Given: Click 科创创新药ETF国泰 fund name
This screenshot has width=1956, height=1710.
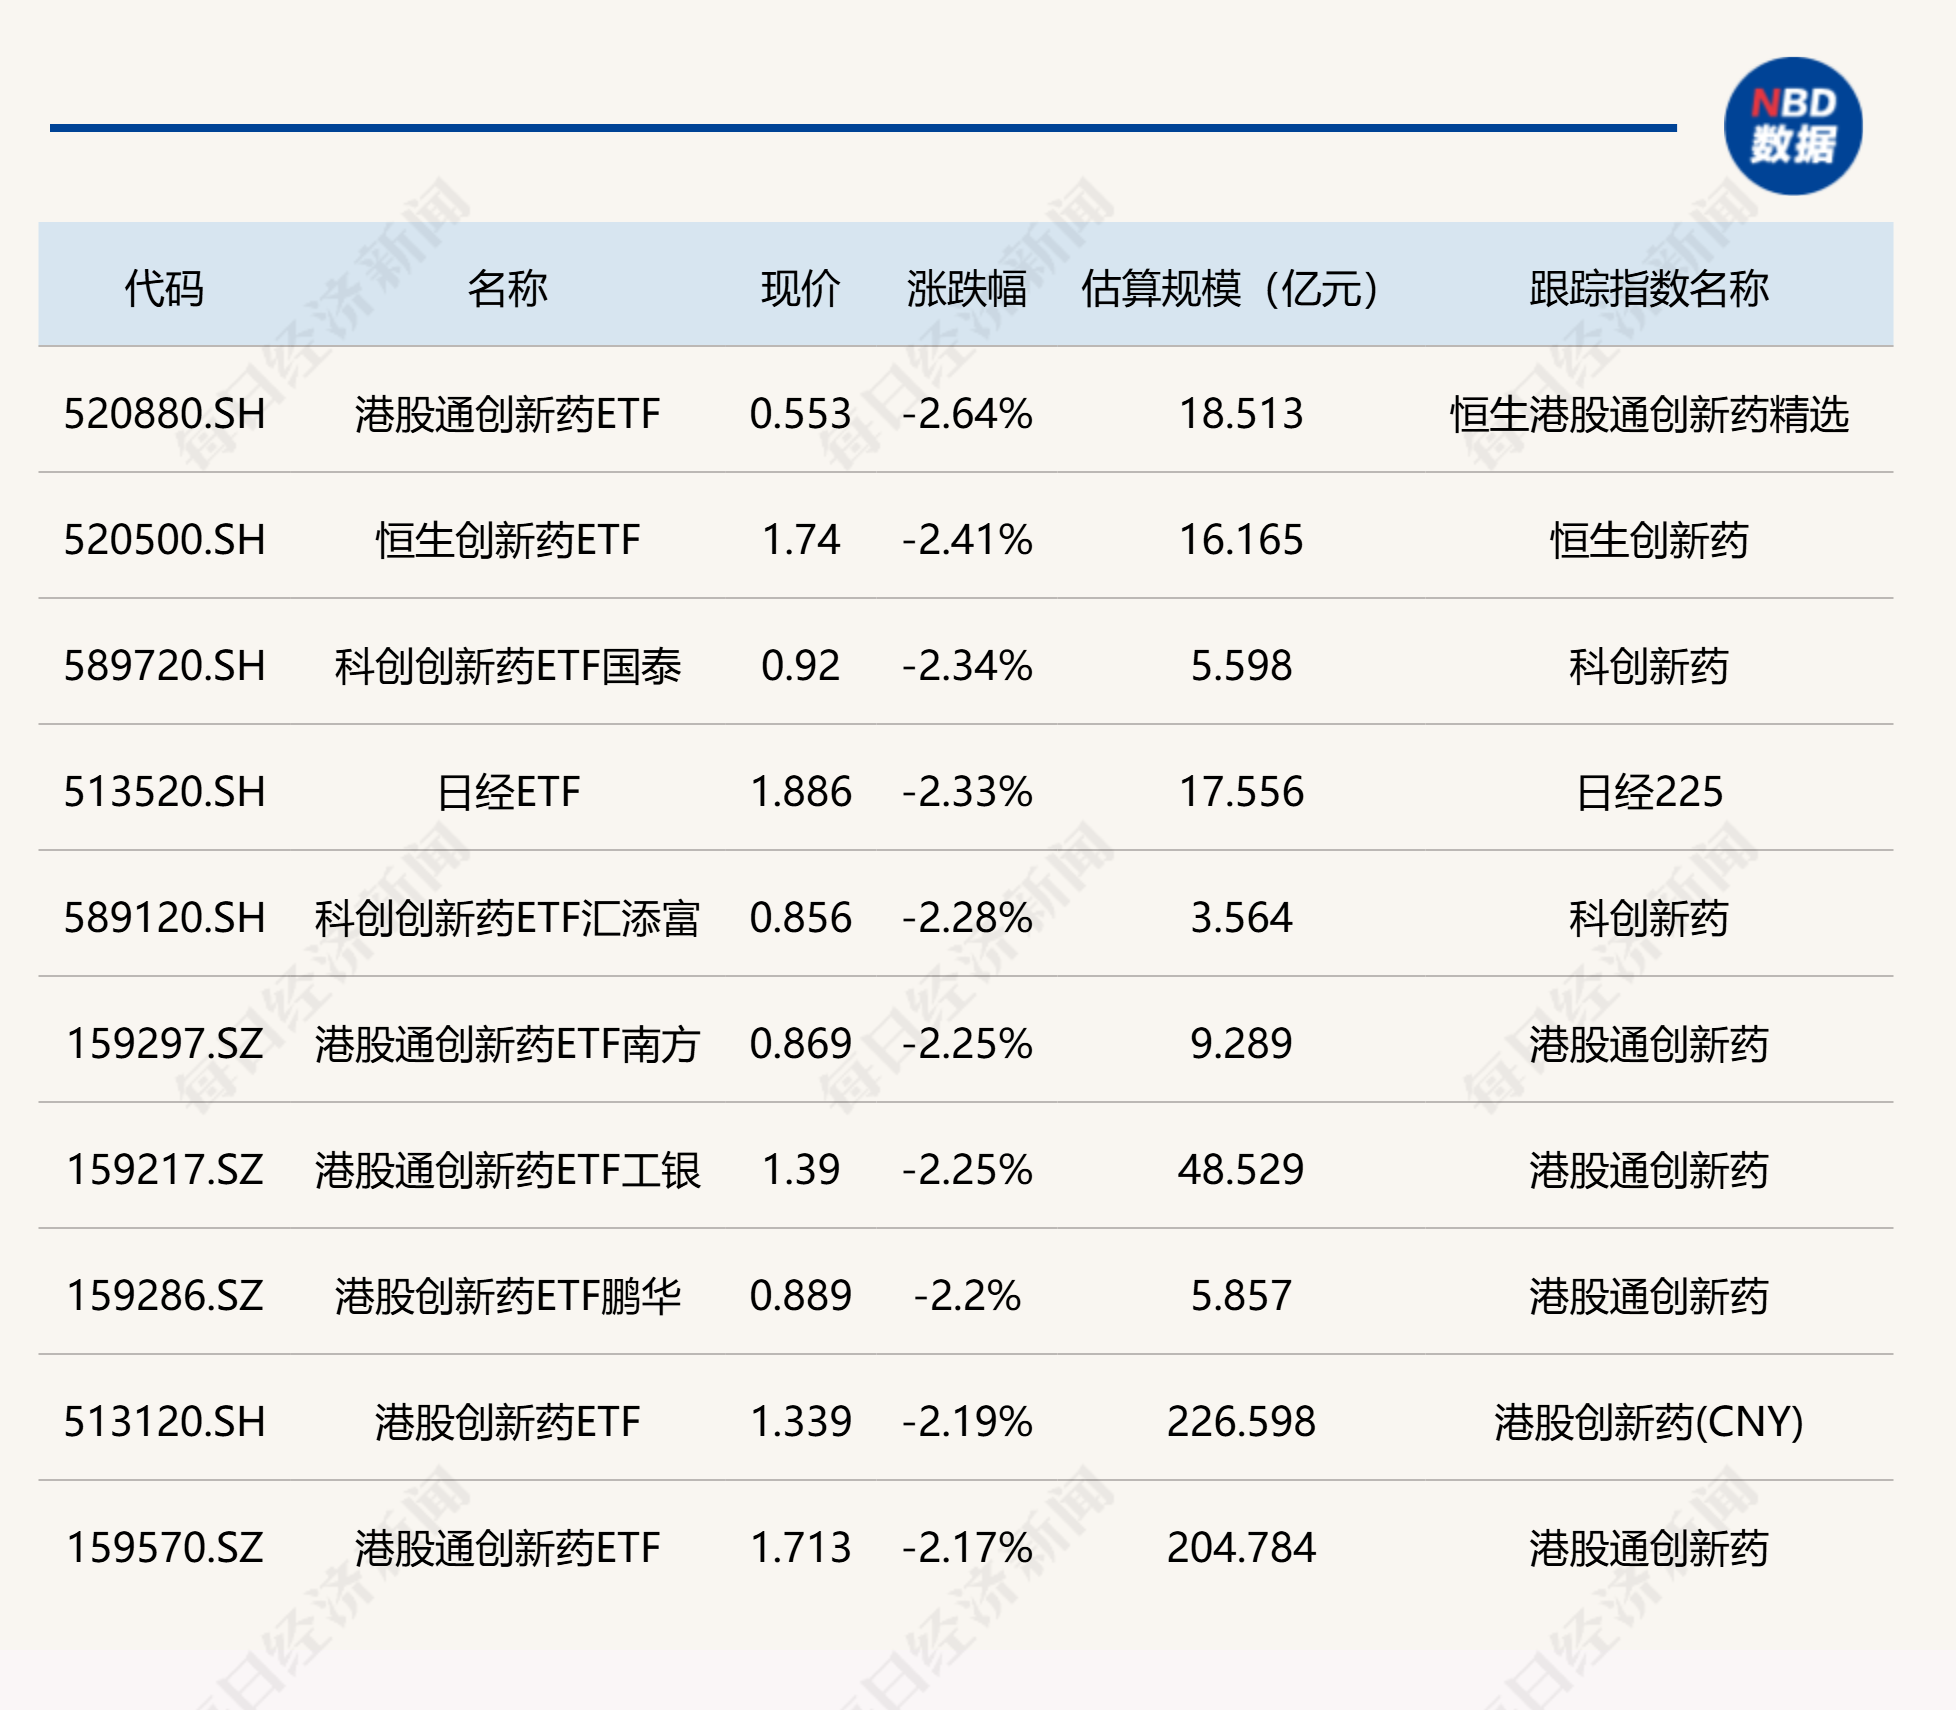Looking at the screenshot, I should click(507, 666).
